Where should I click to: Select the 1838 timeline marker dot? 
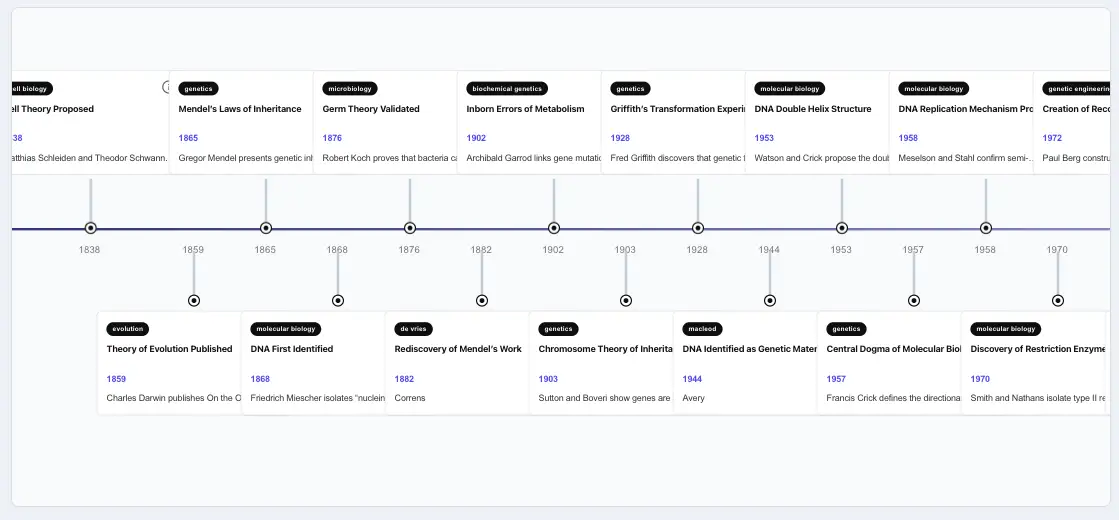pyautogui.click(x=90, y=228)
